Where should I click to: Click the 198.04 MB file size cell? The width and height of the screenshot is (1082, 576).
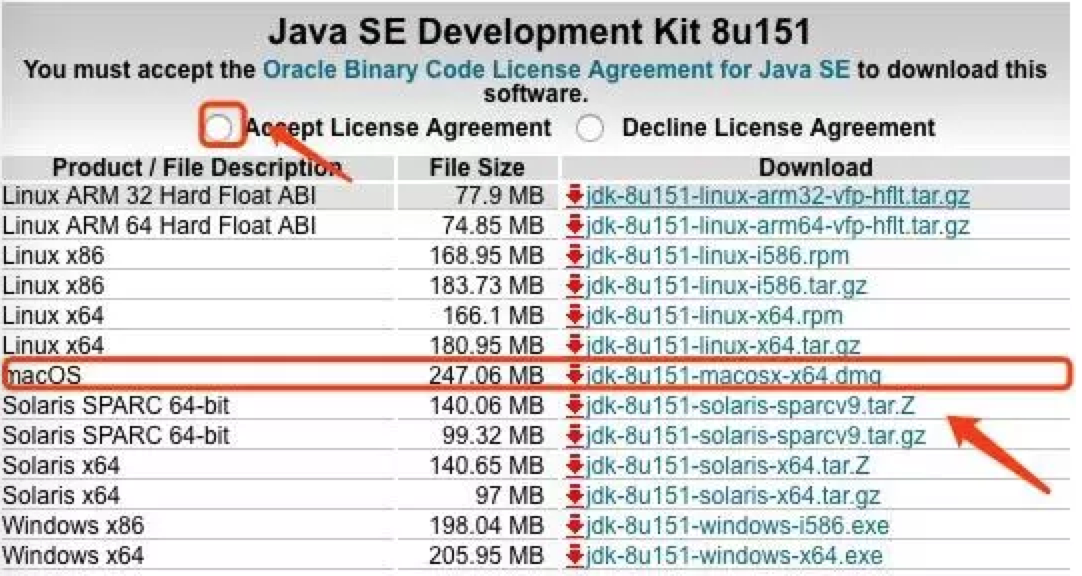coord(477,526)
